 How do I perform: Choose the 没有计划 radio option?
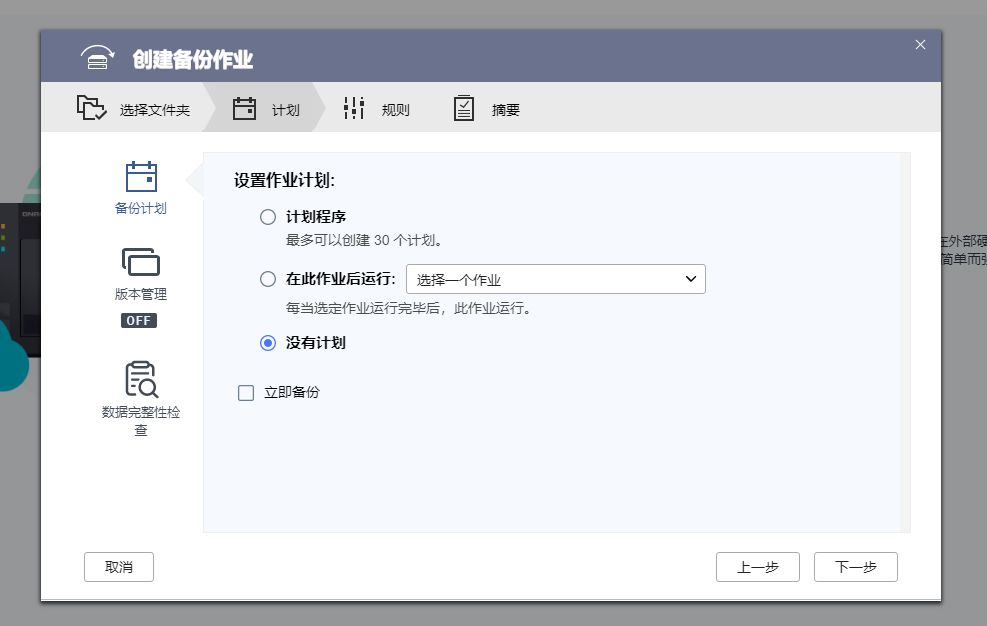pyautogui.click(x=267, y=343)
